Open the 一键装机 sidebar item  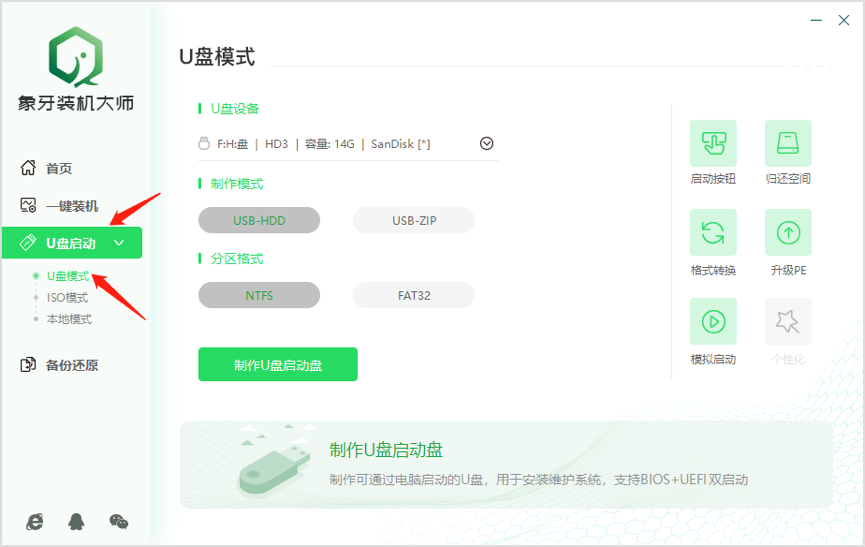[x=72, y=206]
